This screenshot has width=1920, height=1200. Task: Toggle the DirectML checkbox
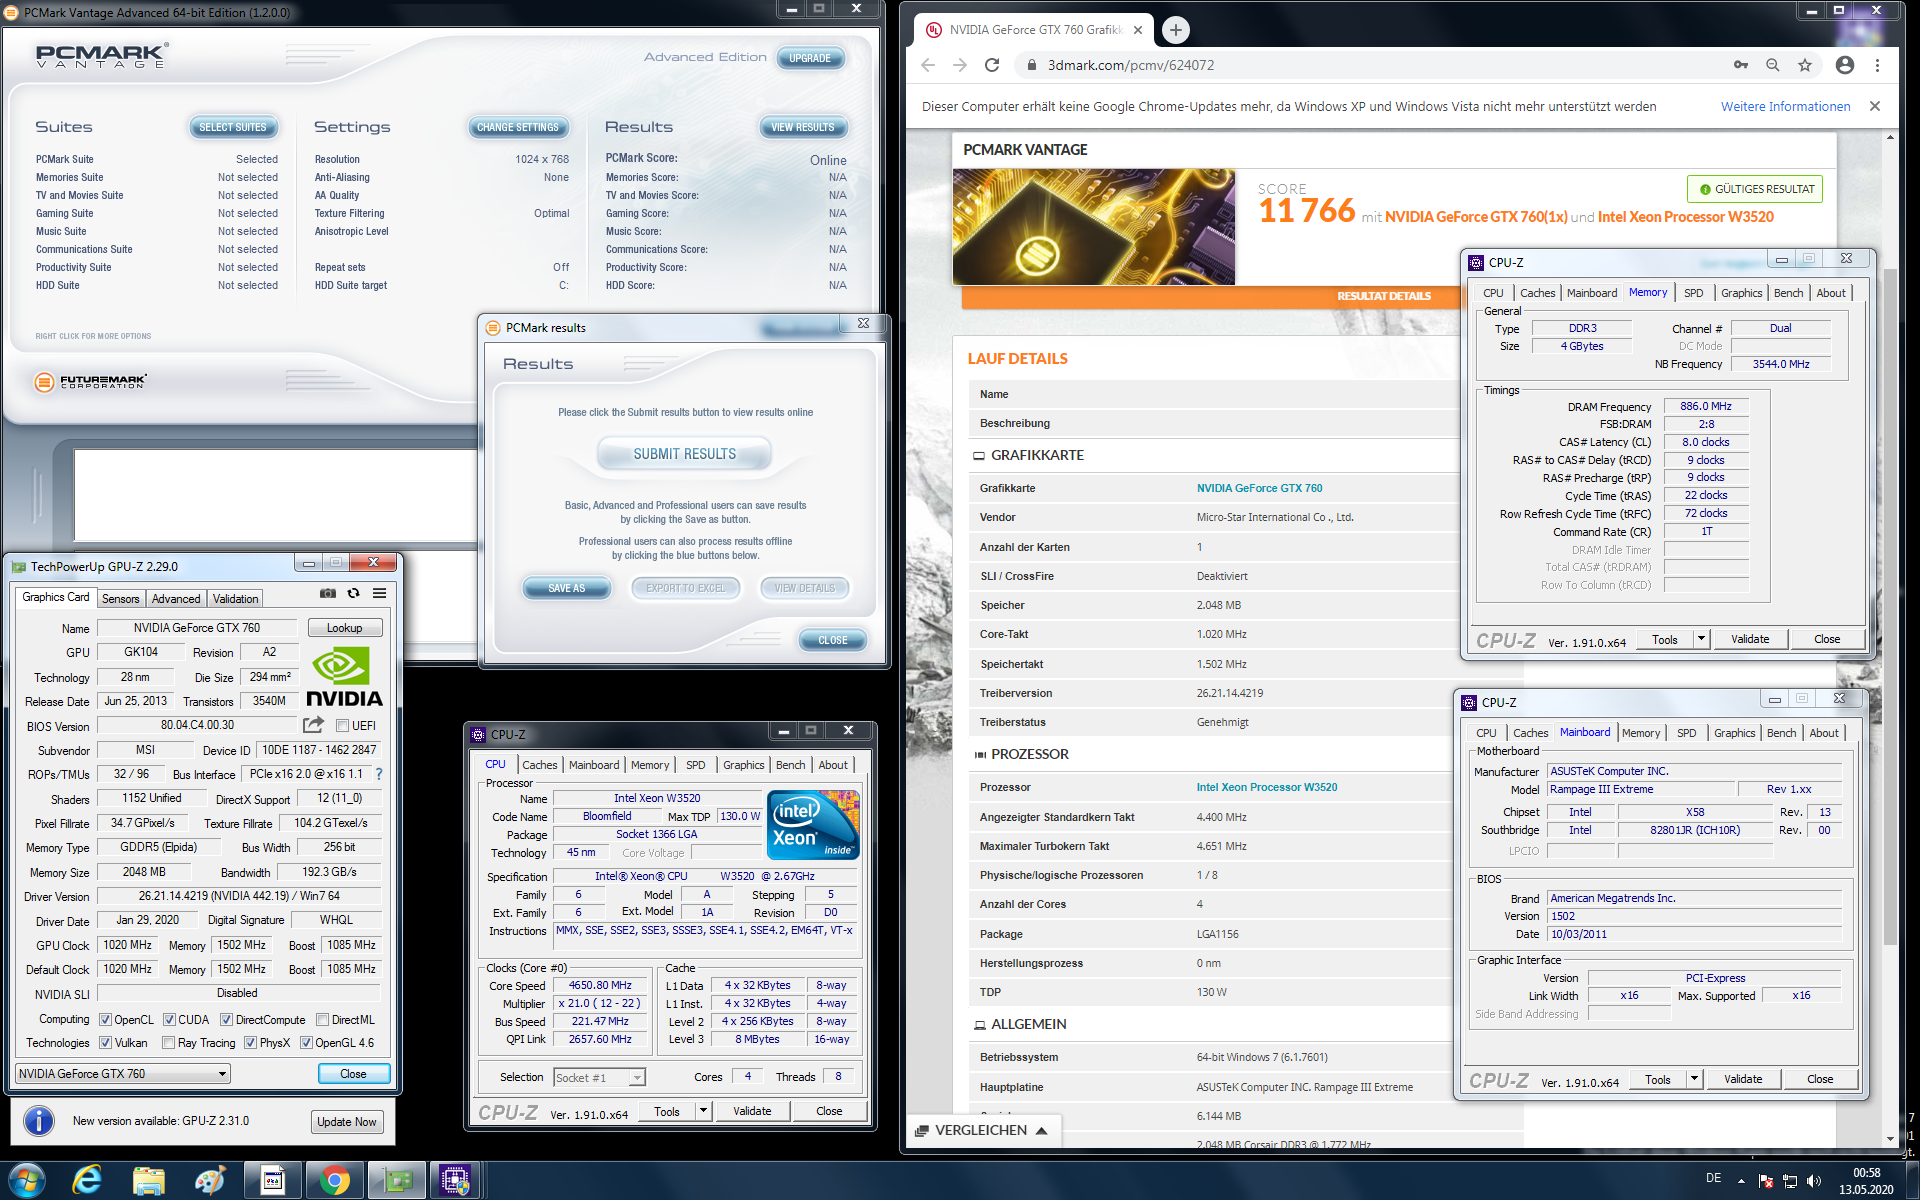point(322,1020)
